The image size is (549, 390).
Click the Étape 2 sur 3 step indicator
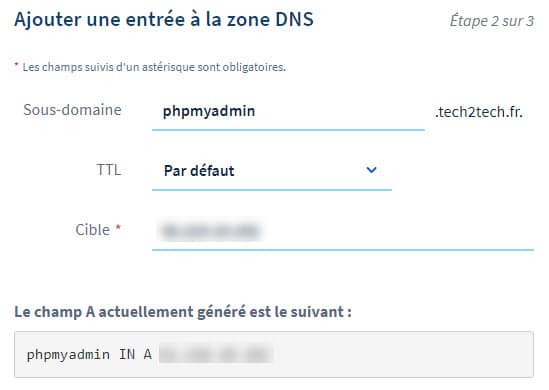(492, 21)
